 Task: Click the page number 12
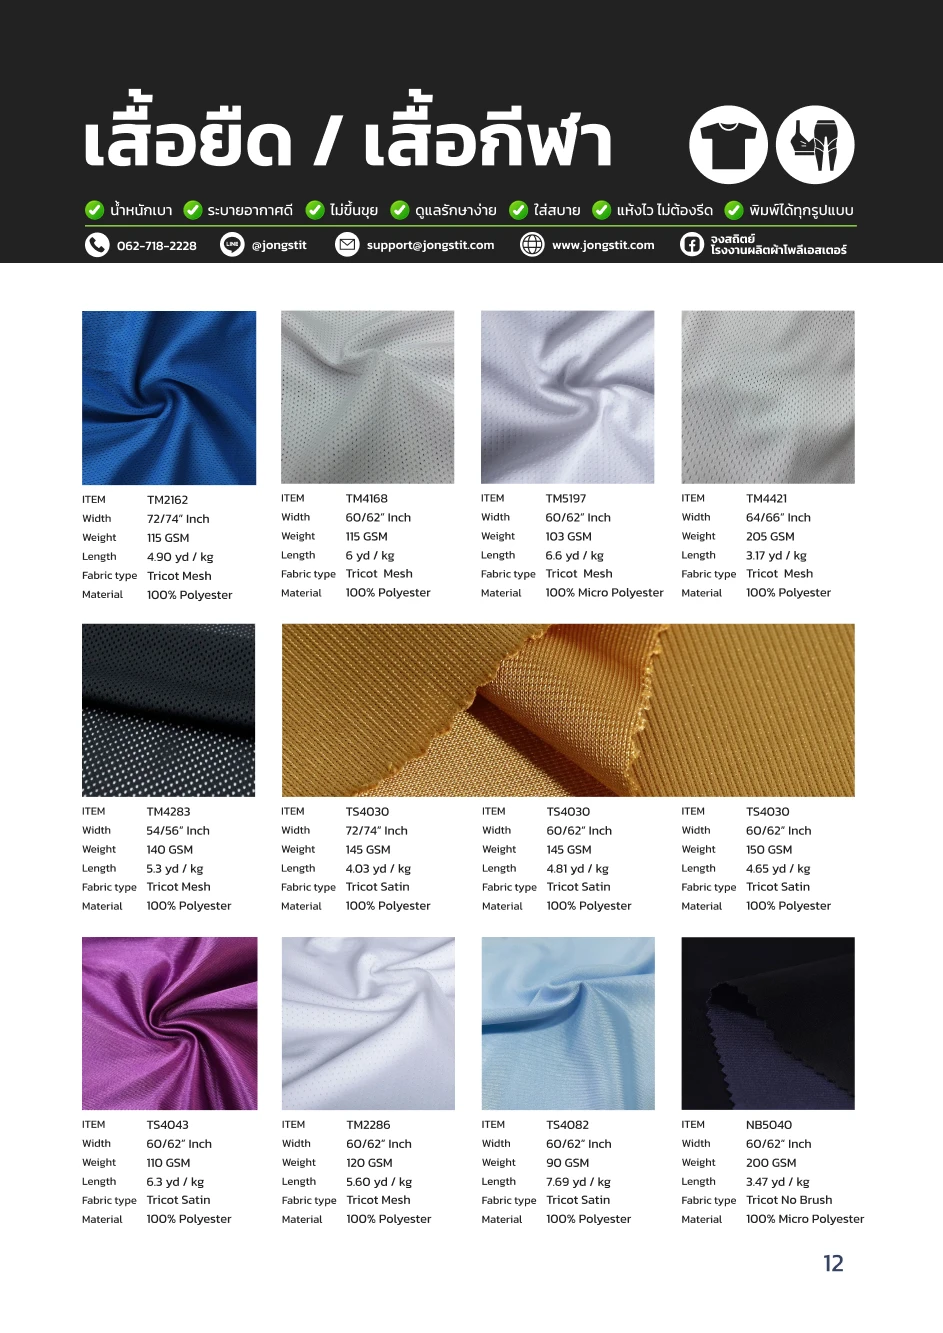point(833,1264)
